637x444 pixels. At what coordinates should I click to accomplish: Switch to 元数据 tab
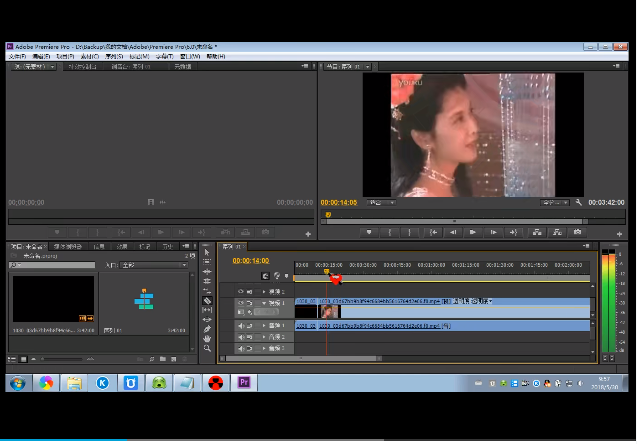pos(182,67)
